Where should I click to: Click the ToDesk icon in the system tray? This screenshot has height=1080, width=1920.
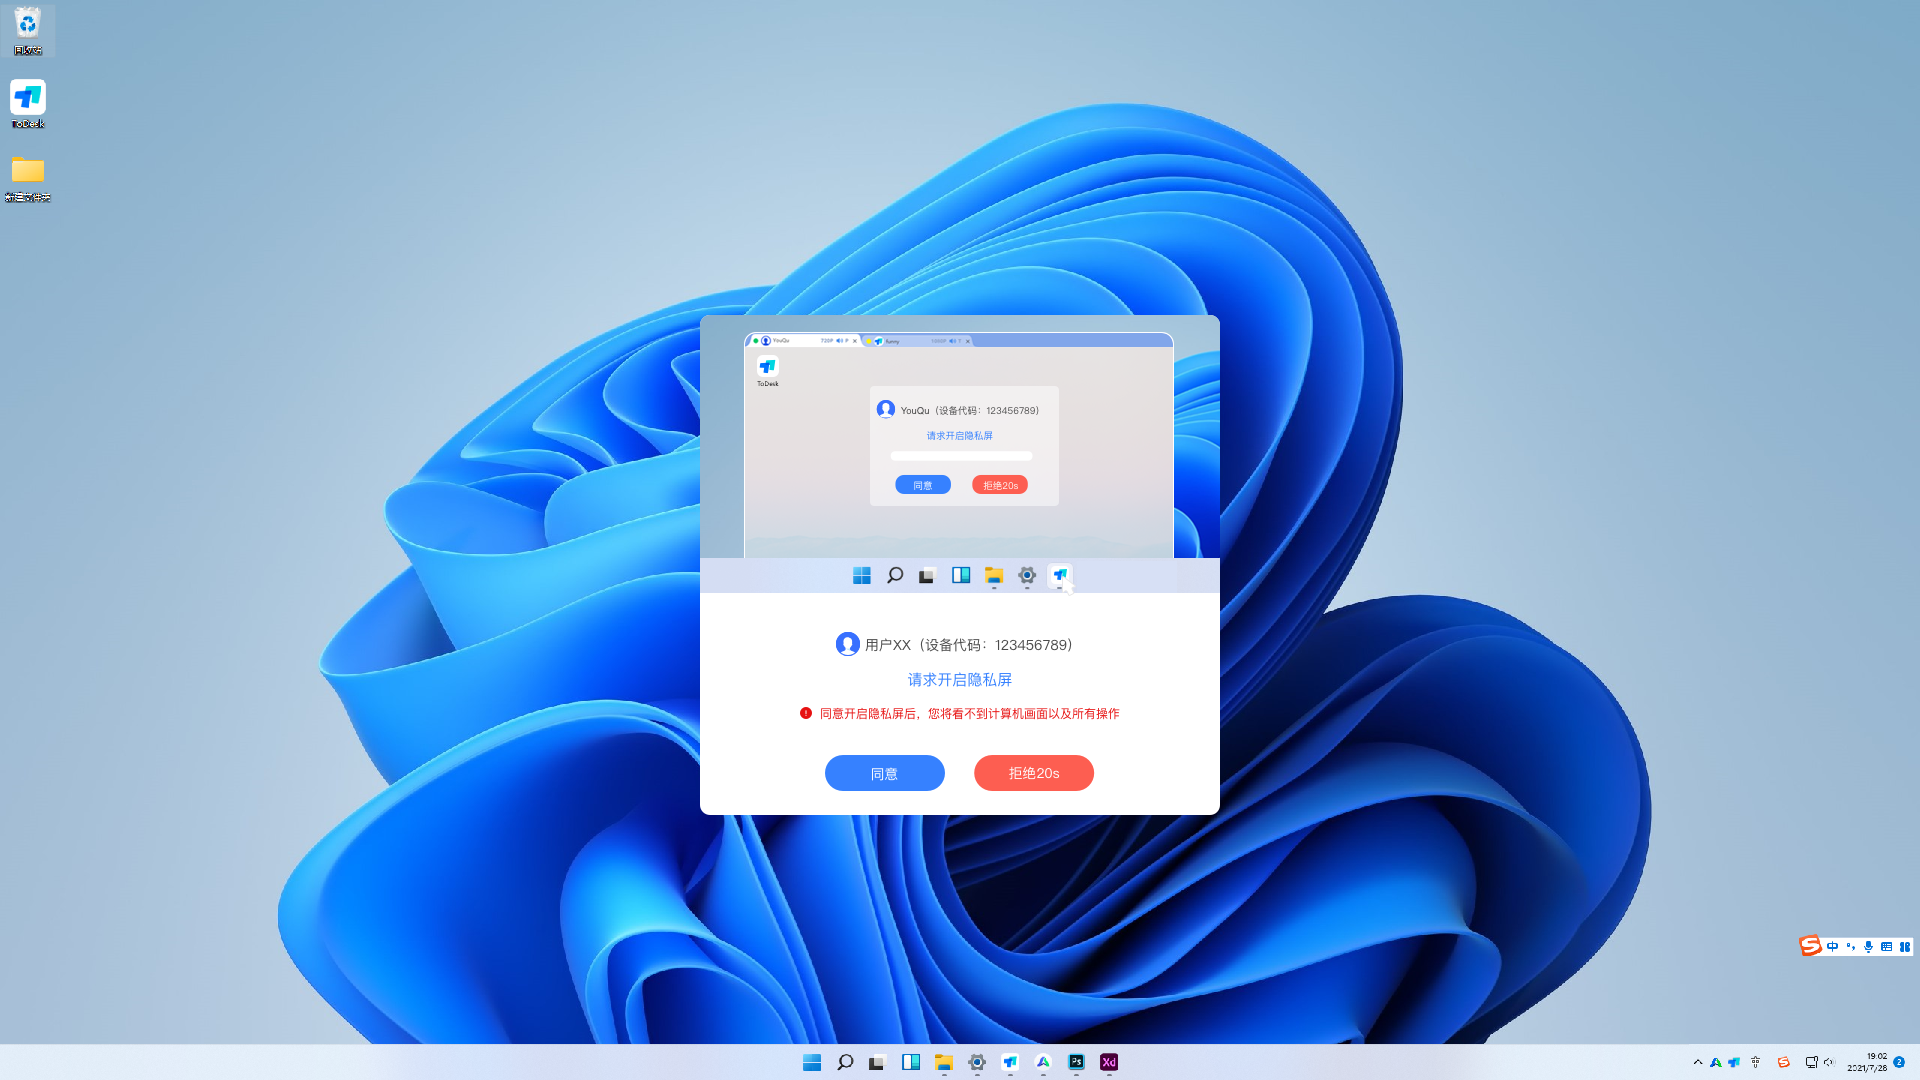pos(1734,1062)
